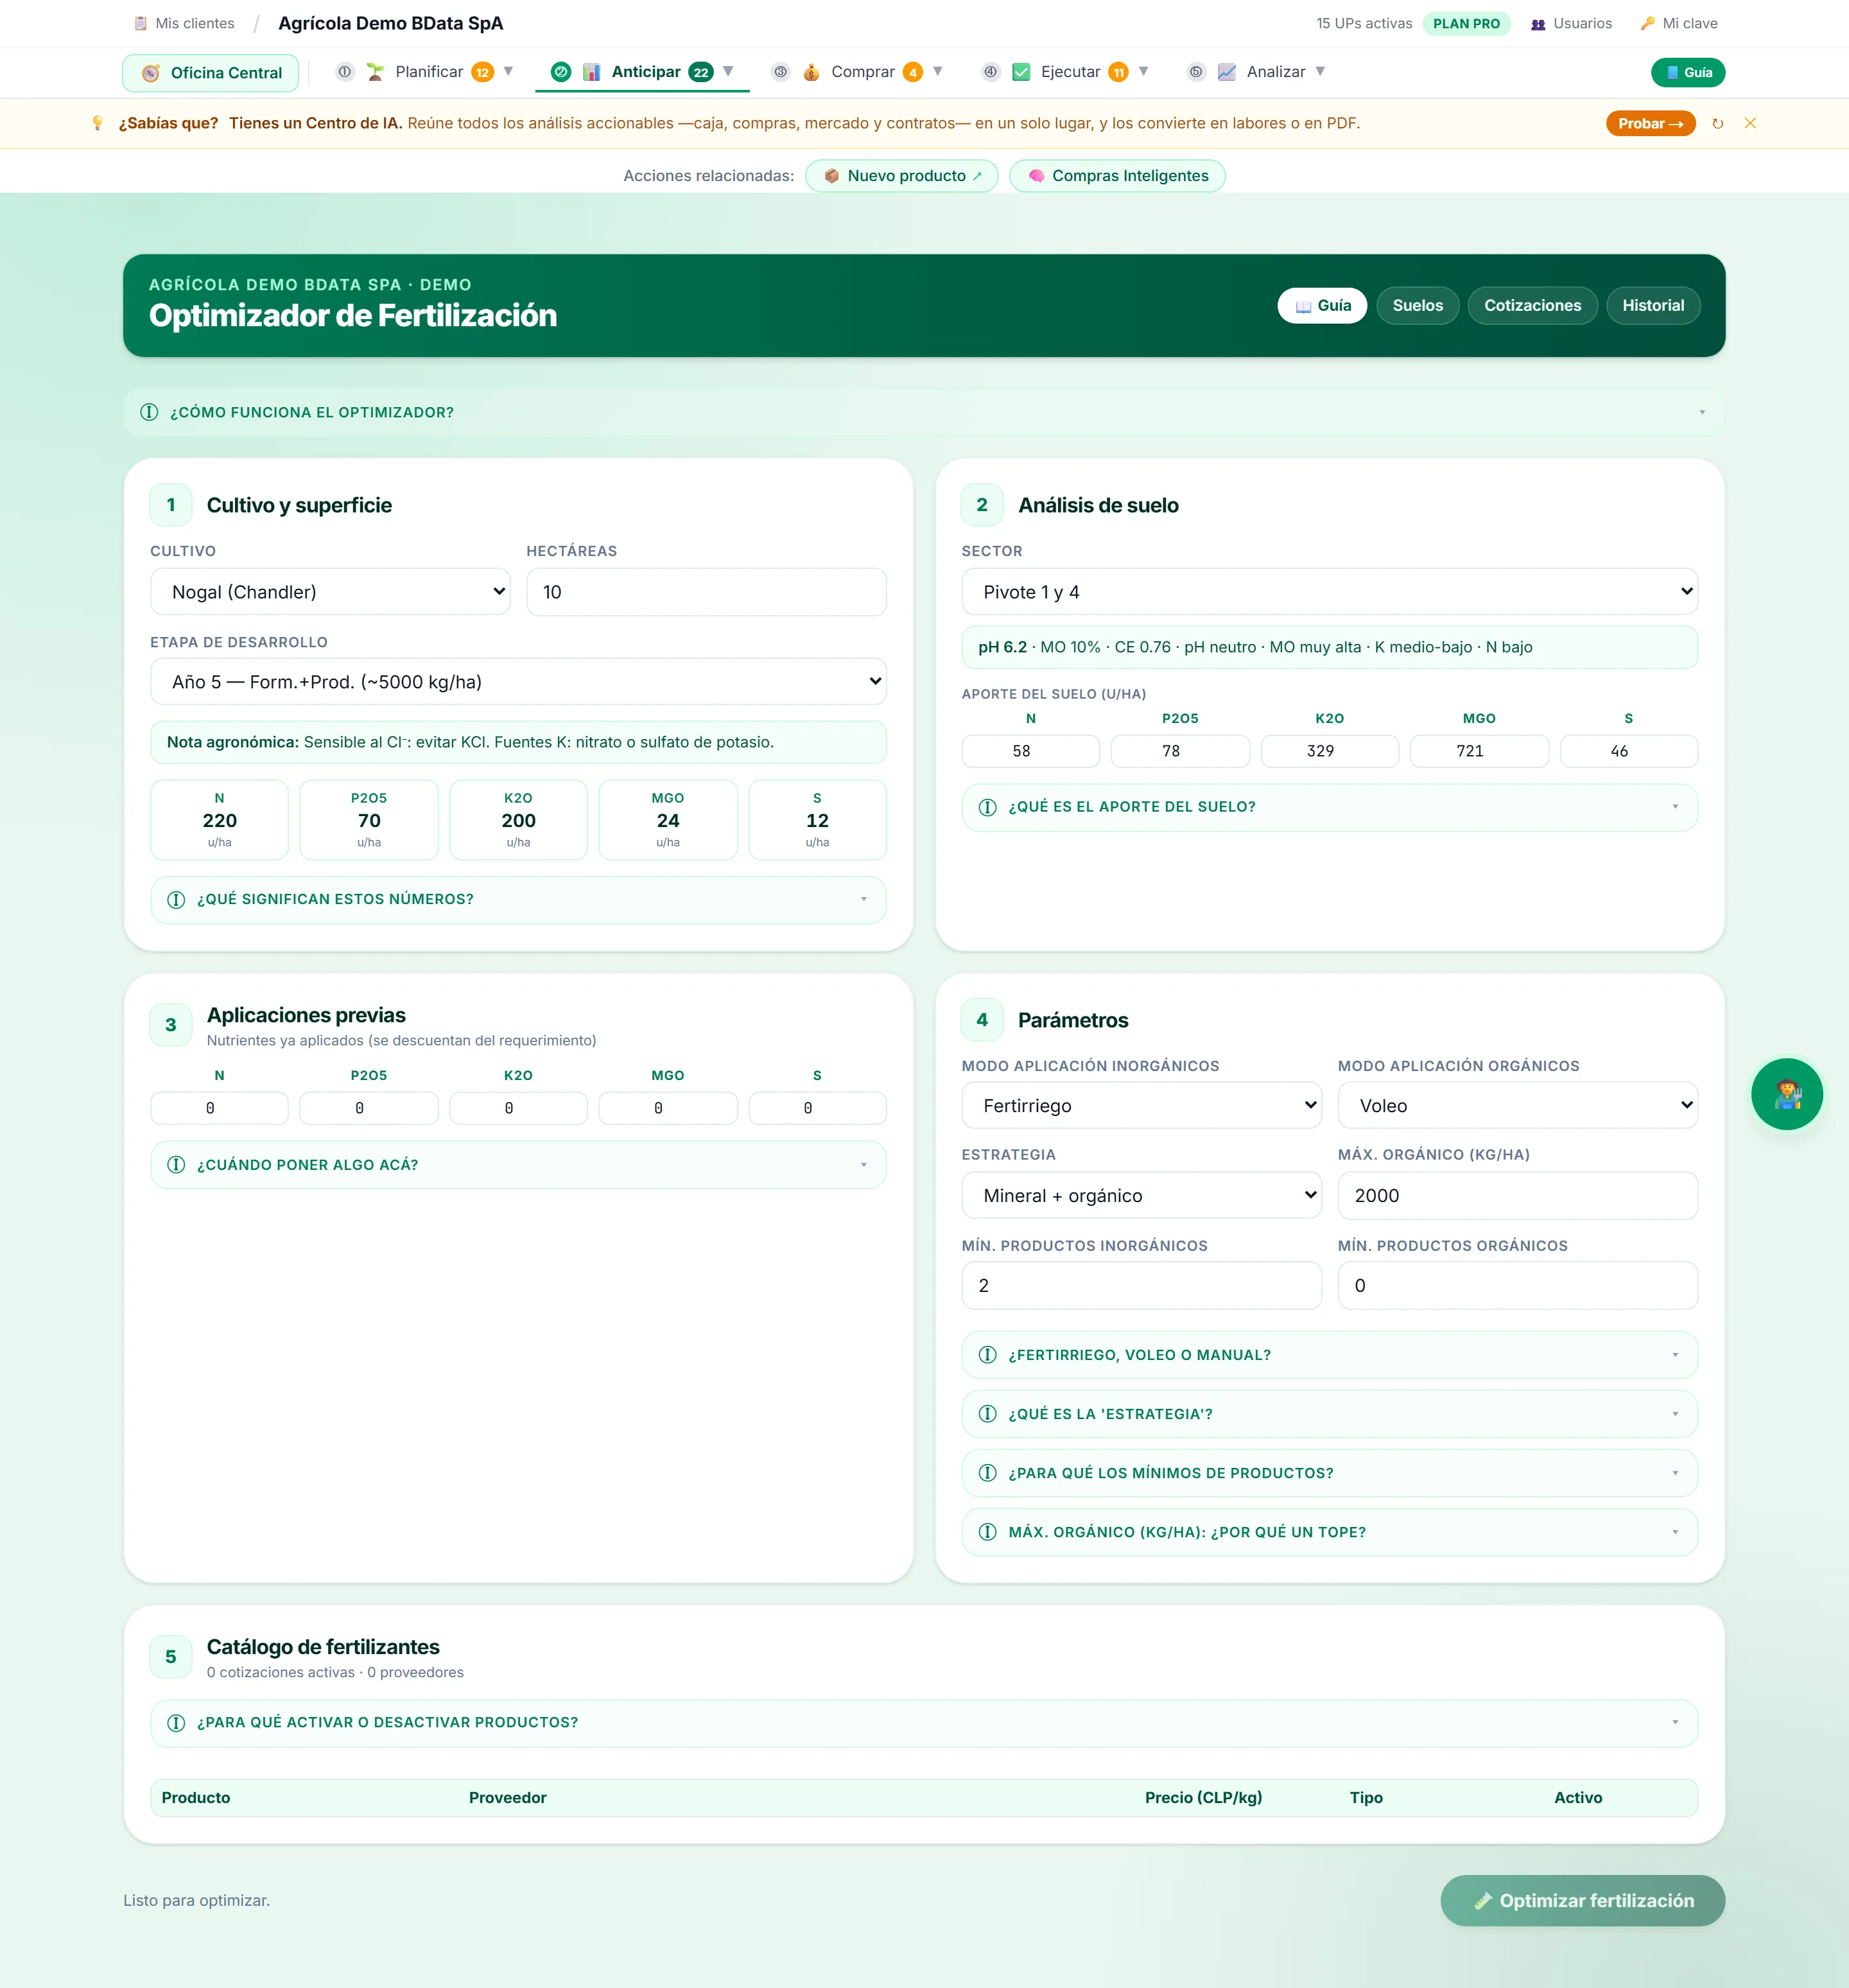Click the Mín. productos inorgánicos field
The width and height of the screenshot is (1849, 1988).
pyautogui.click(x=1141, y=1286)
